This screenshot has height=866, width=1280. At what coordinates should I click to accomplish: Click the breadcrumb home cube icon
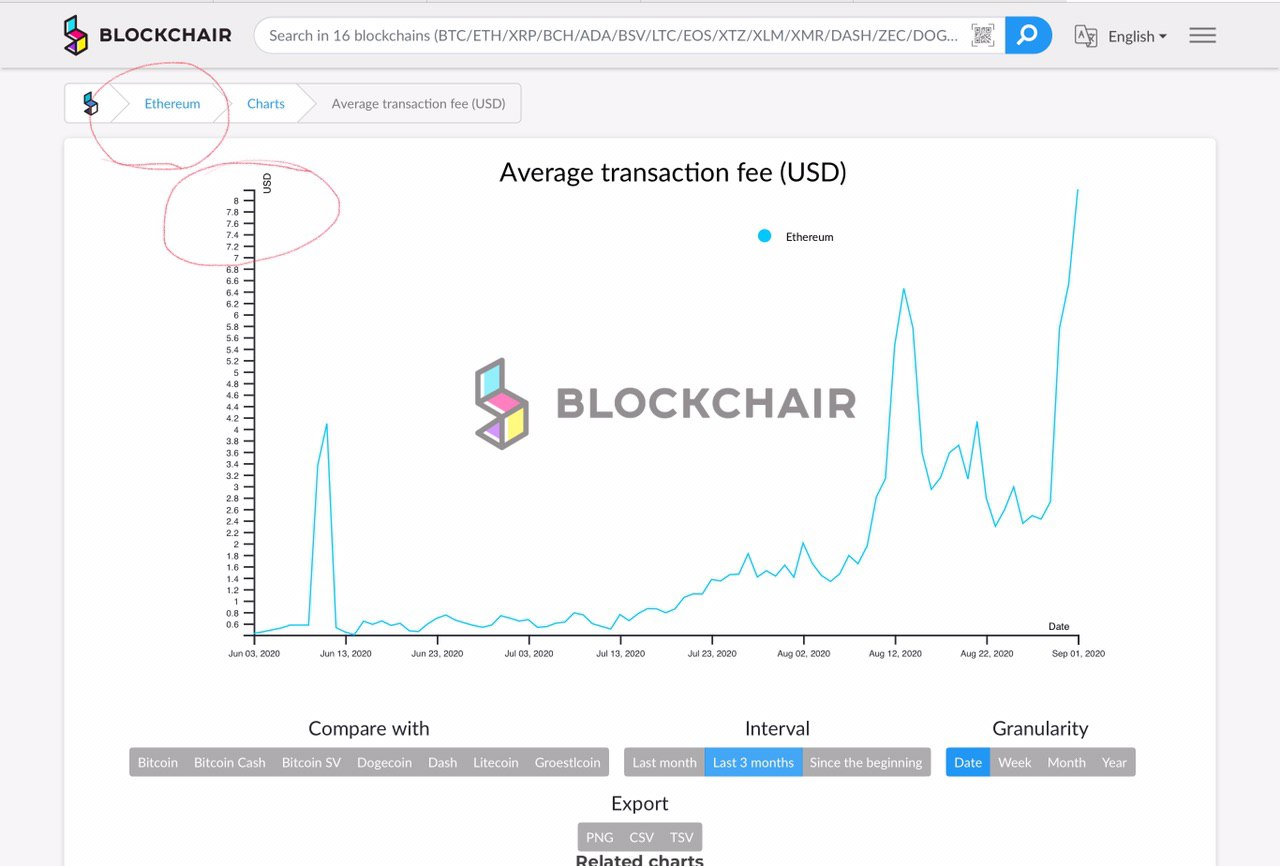pos(91,103)
